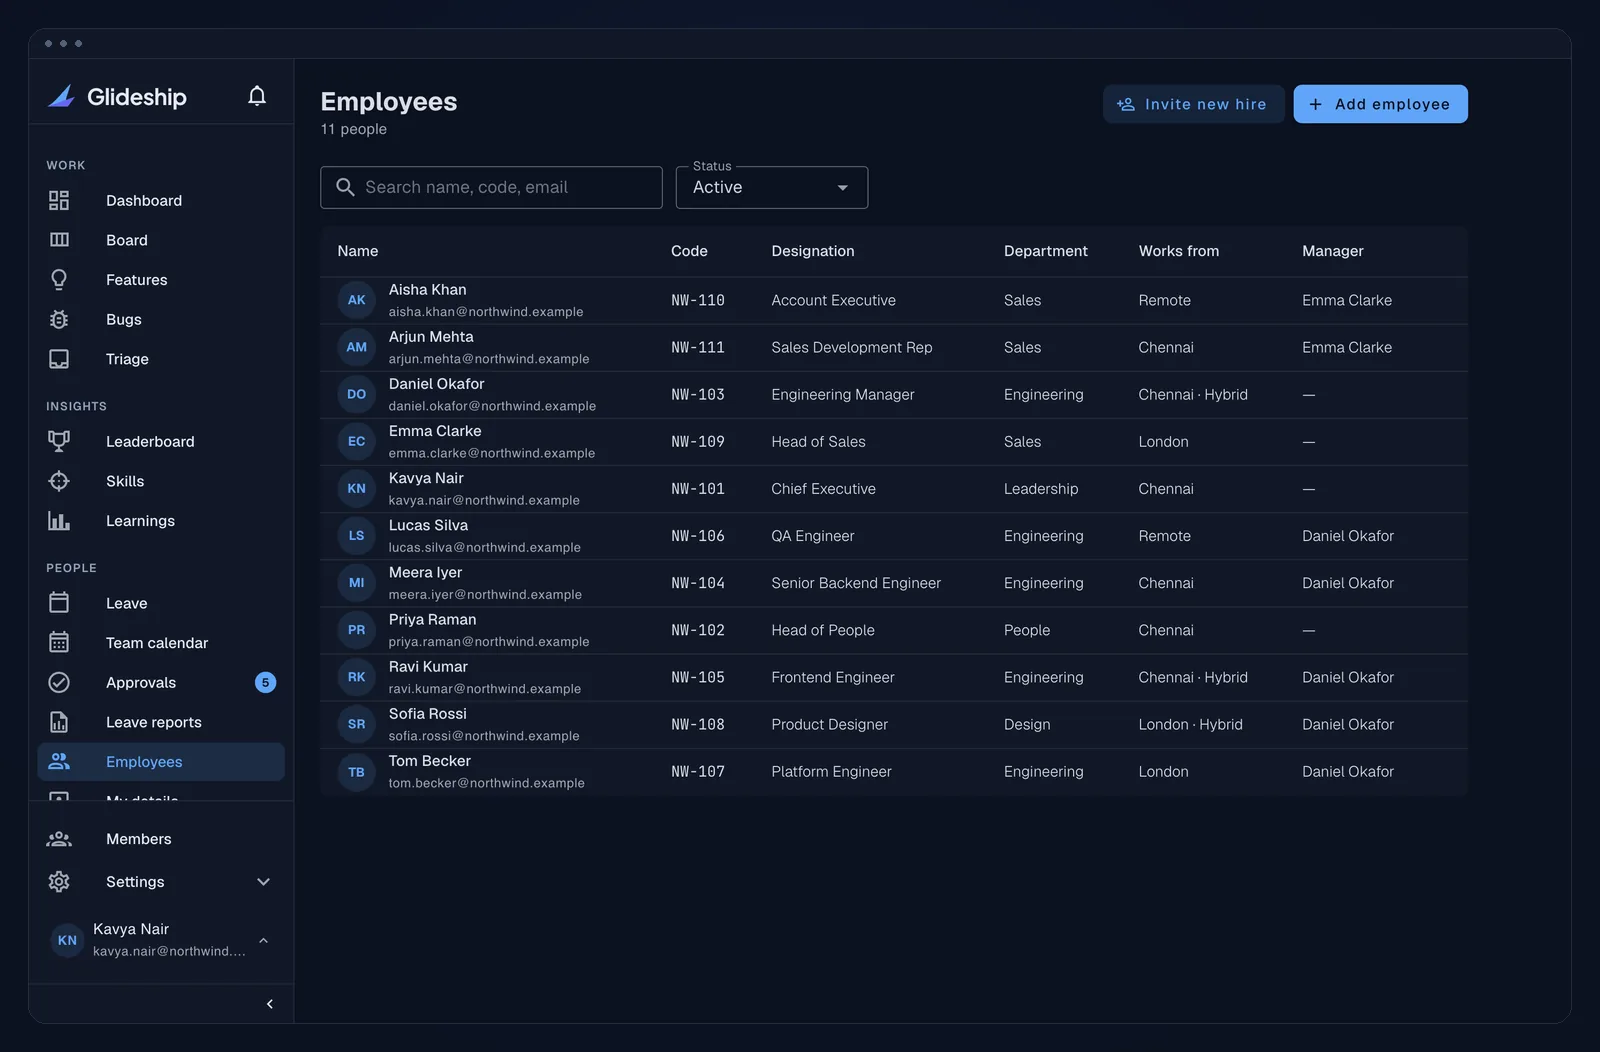Open Aisha Khan's employee row
The height and width of the screenshot is (1052, 1600).
[894, 300]
